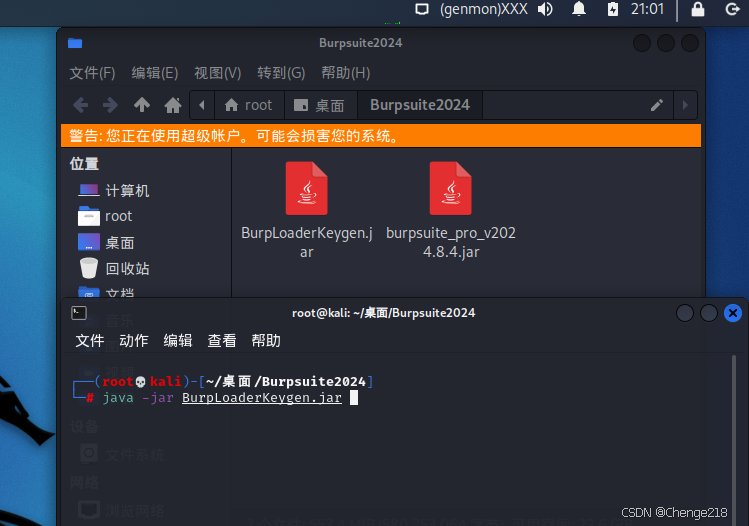
Task: Select 计算机 in the sidebar
Action: pos(114,191)
